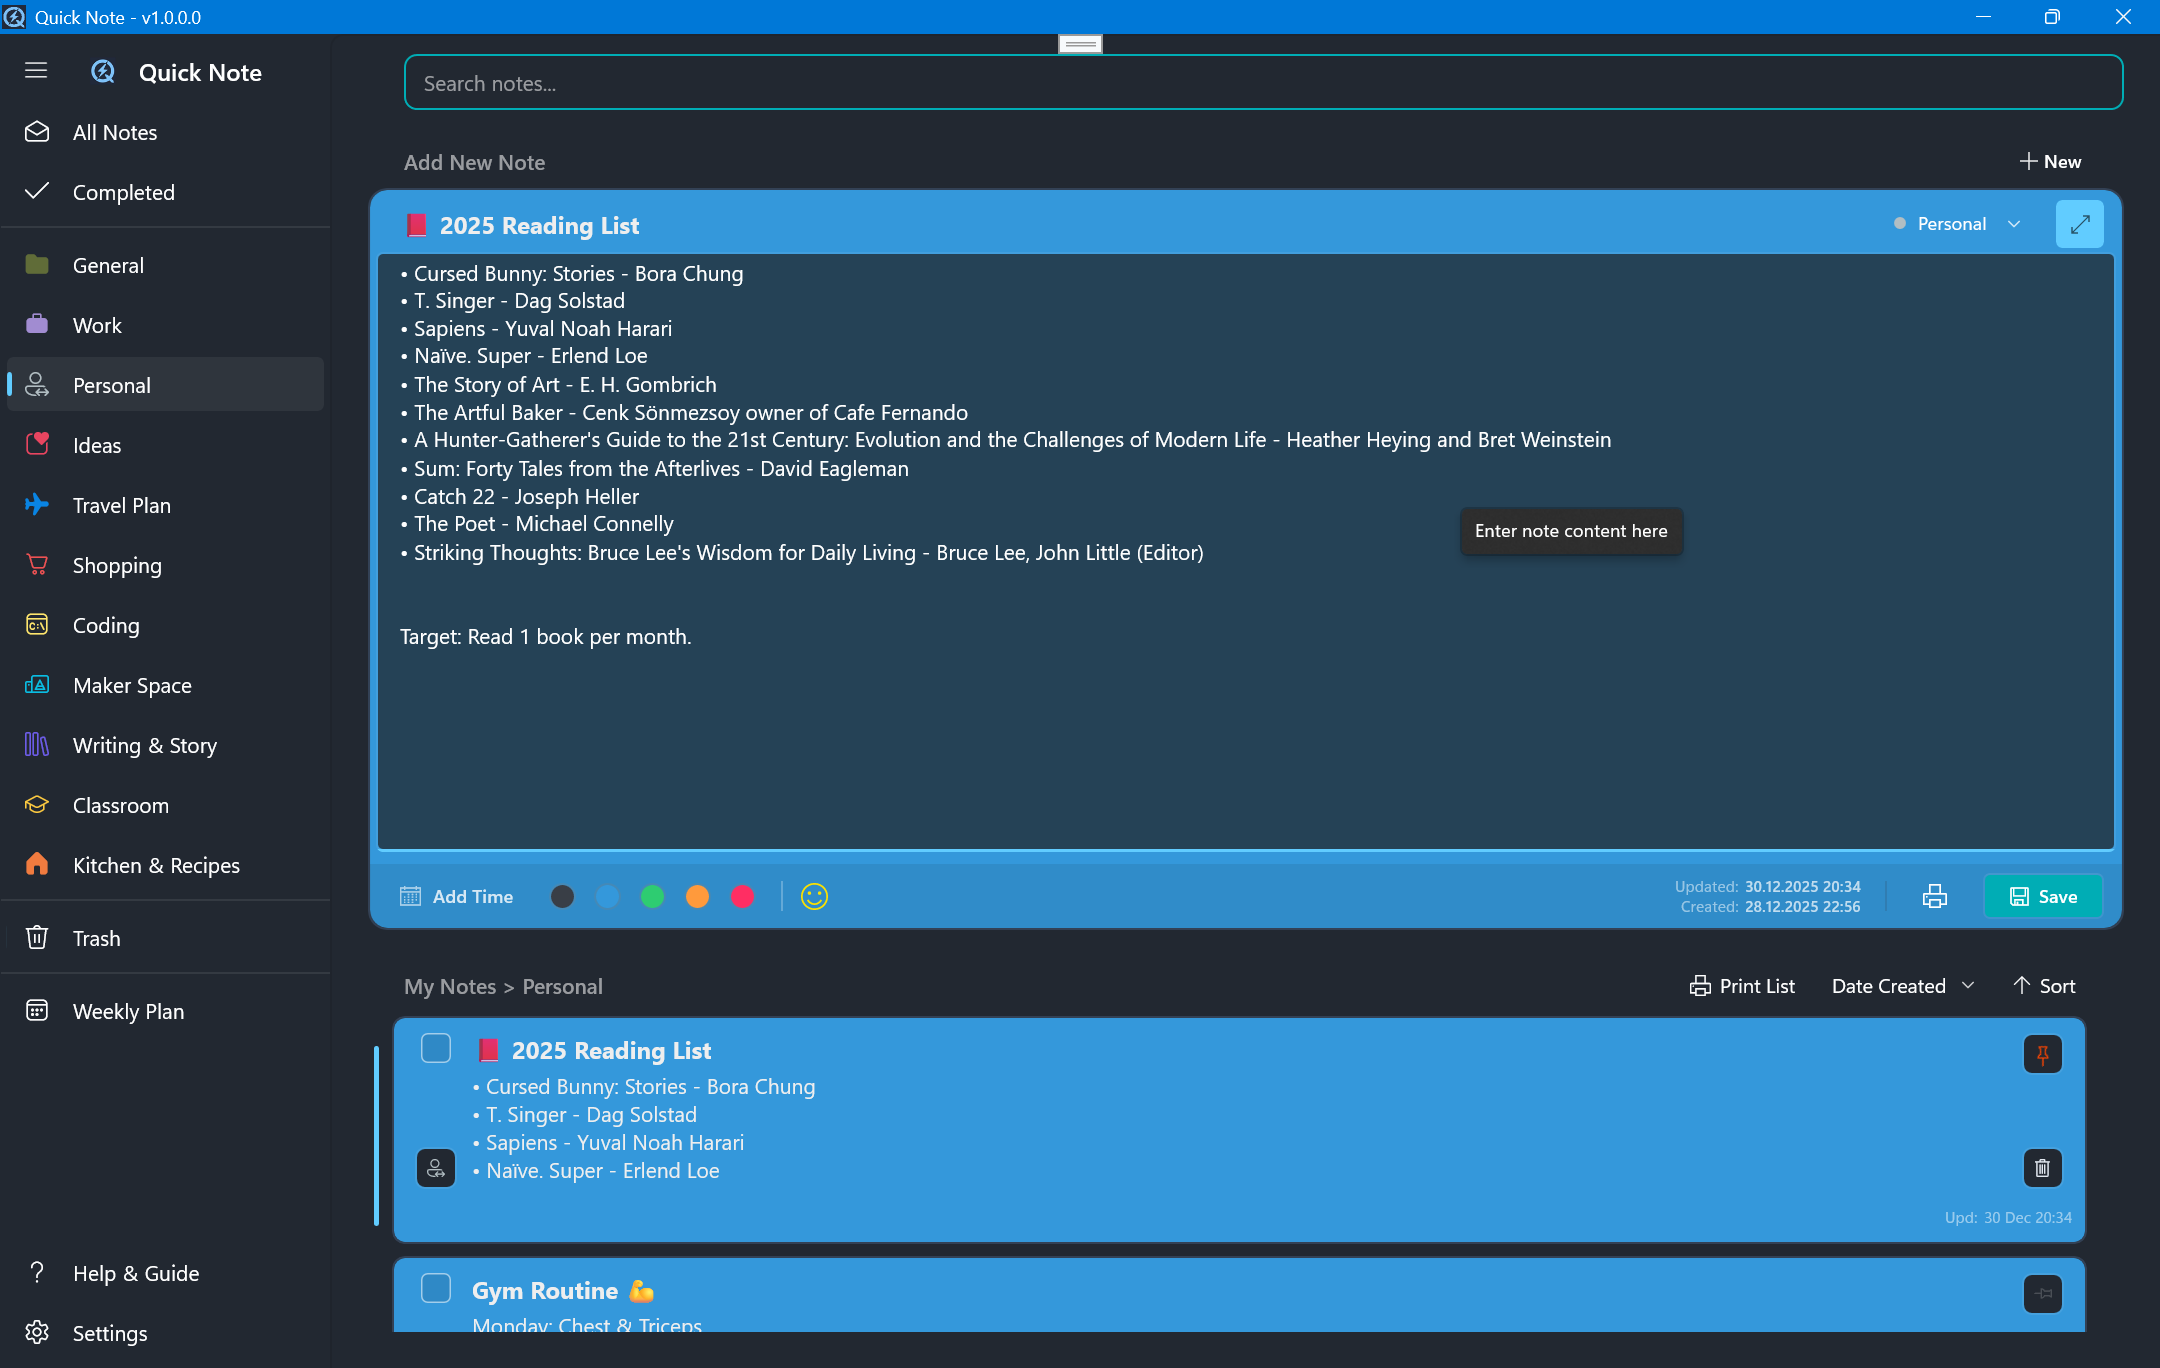Click the Add Time calendar button
This screenshot has height=1368, width=2160.
click(457, 896)
